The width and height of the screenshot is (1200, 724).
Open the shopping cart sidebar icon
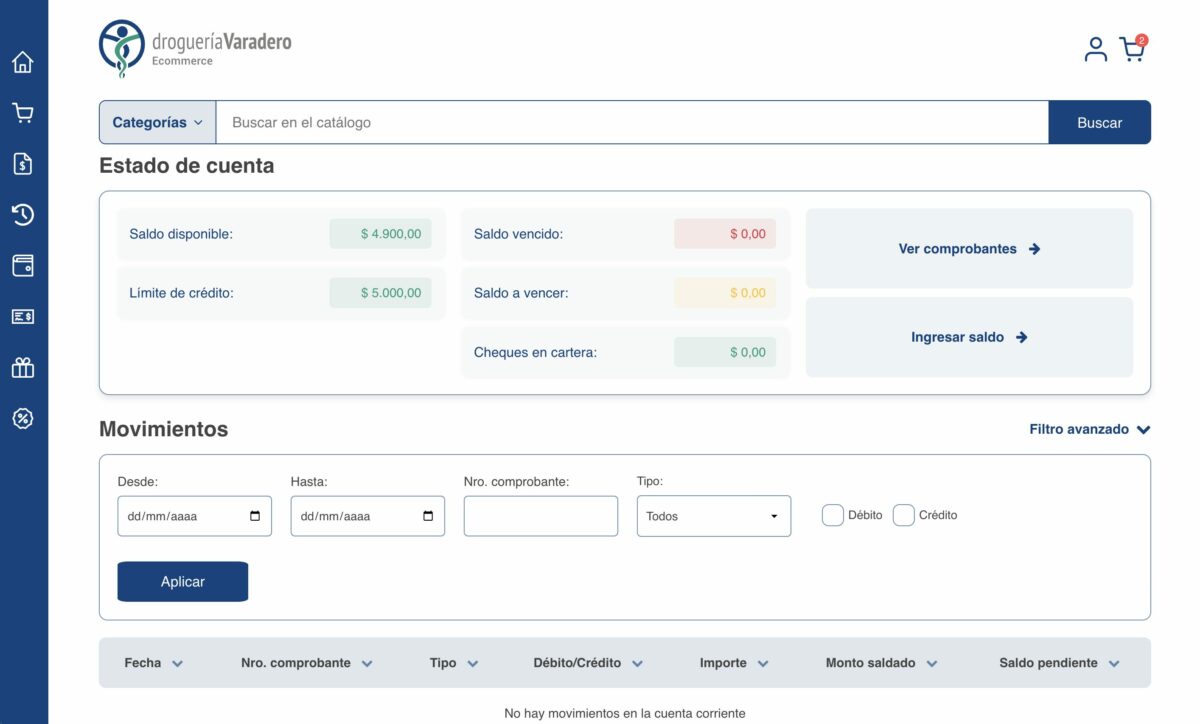(x=23, y=113)
